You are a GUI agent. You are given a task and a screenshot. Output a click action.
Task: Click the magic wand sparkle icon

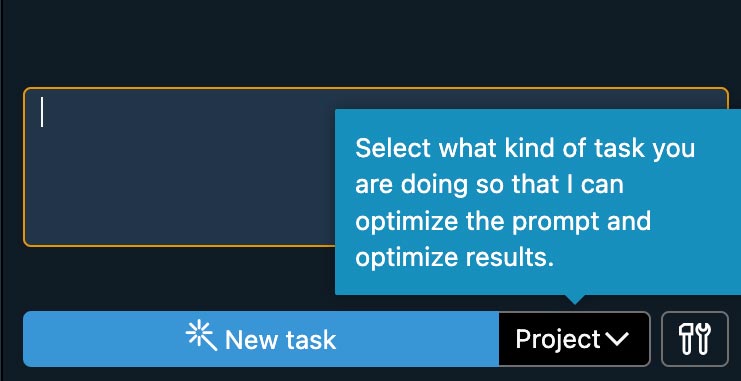(x=201, y=335)
